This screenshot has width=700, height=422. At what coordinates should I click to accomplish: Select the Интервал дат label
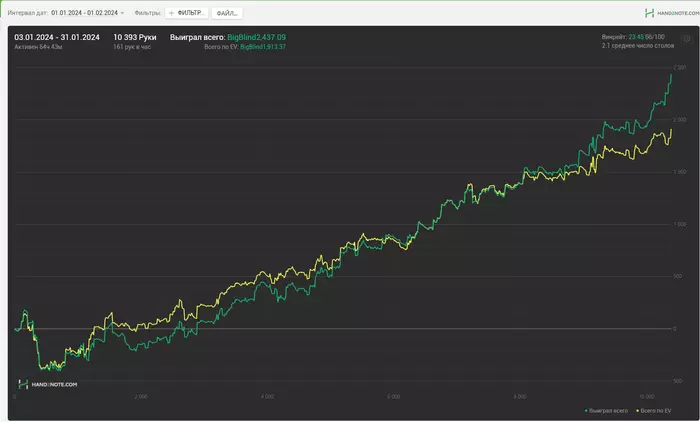pos(28,13)
